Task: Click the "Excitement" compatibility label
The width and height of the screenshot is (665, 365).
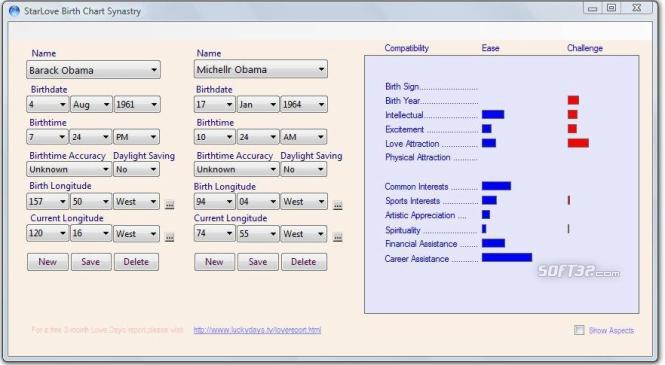Action: [x=405, y=129]
